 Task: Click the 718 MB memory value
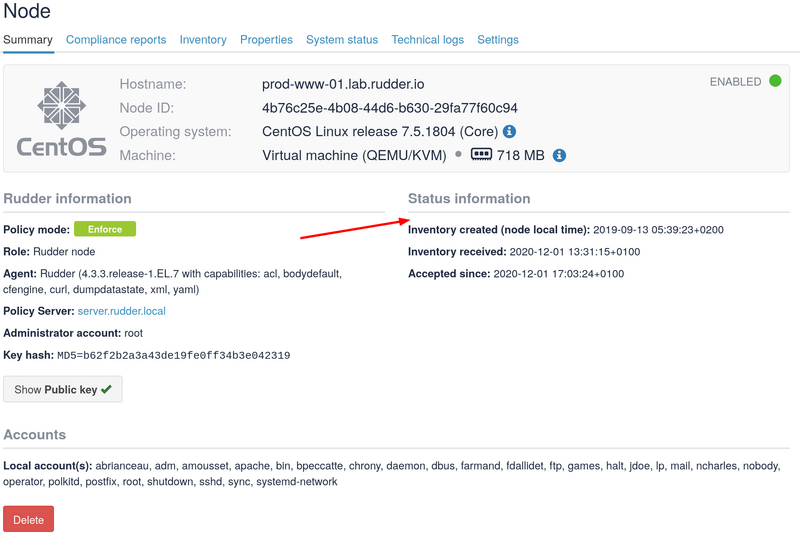pyautogui.click(x=520, y=155)
